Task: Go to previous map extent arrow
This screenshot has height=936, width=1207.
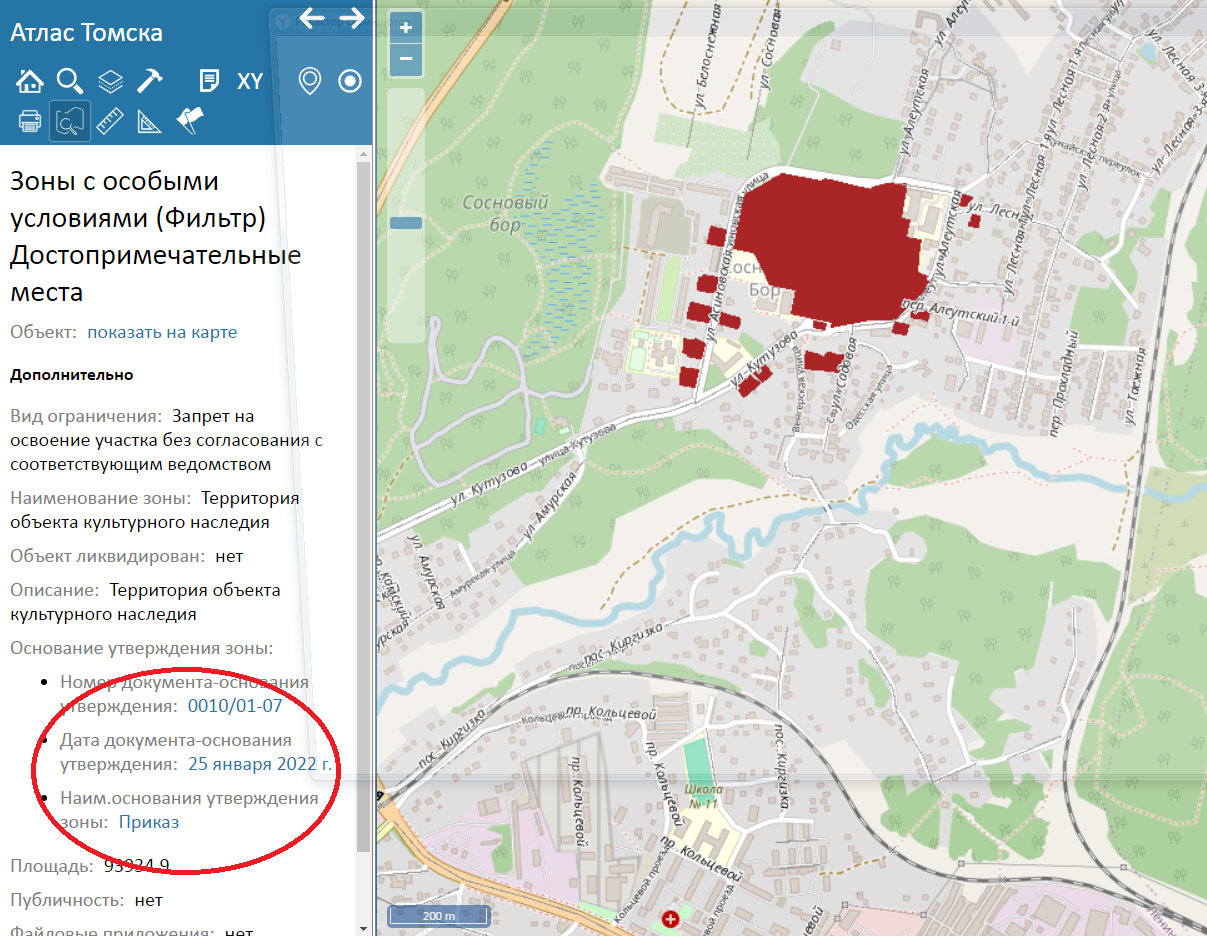Action: click(312, 18)
